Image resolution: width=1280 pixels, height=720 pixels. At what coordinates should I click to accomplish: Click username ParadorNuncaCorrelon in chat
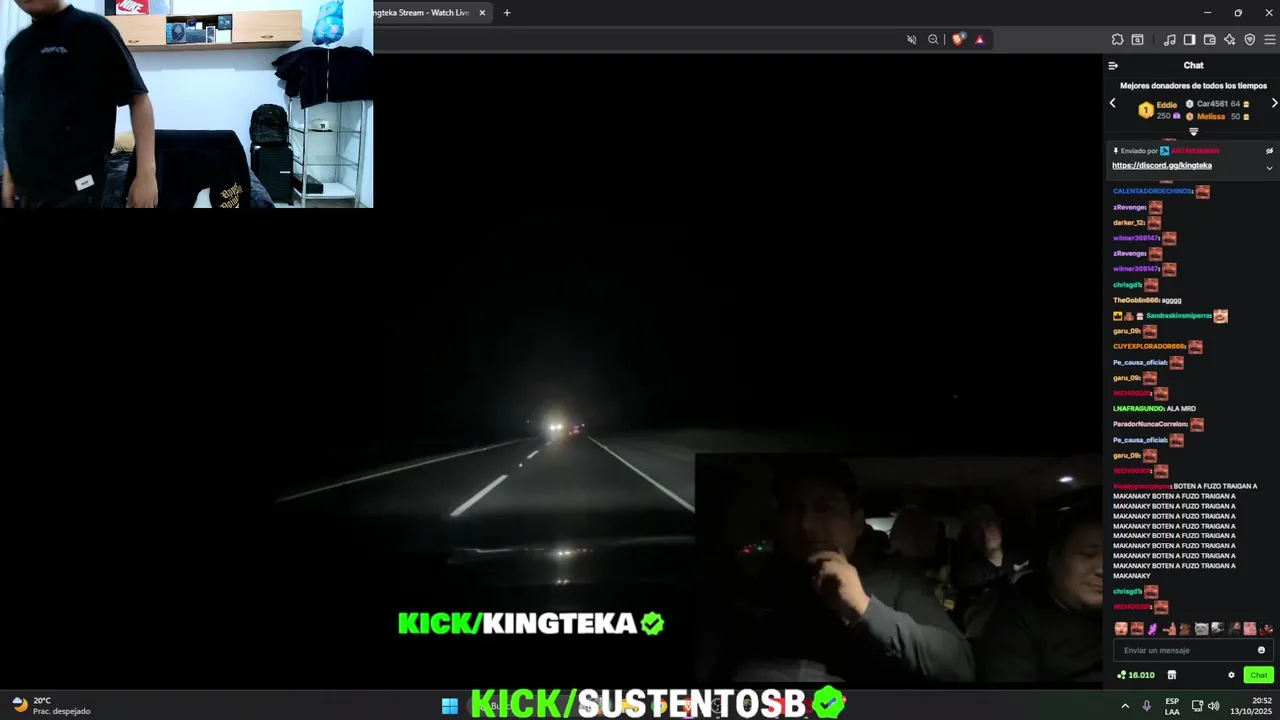tap(1150, 424)
